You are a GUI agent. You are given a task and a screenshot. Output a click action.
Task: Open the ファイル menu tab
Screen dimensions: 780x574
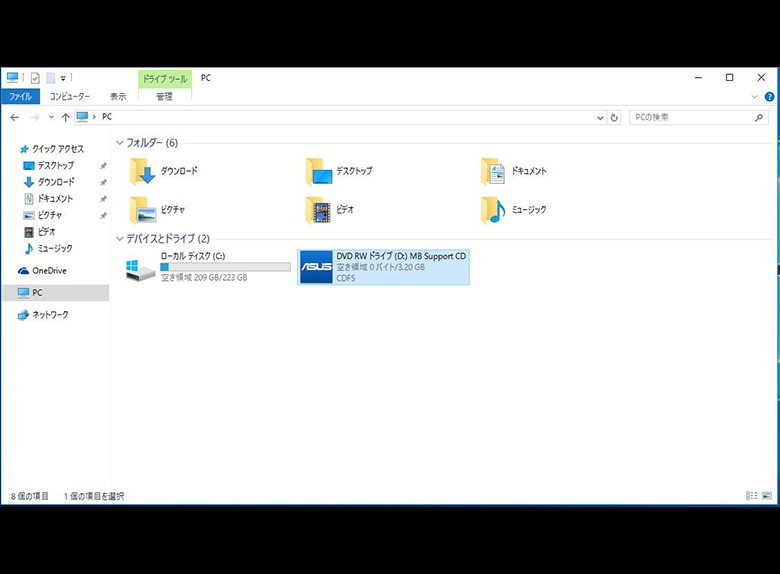(x=20, y=96)
